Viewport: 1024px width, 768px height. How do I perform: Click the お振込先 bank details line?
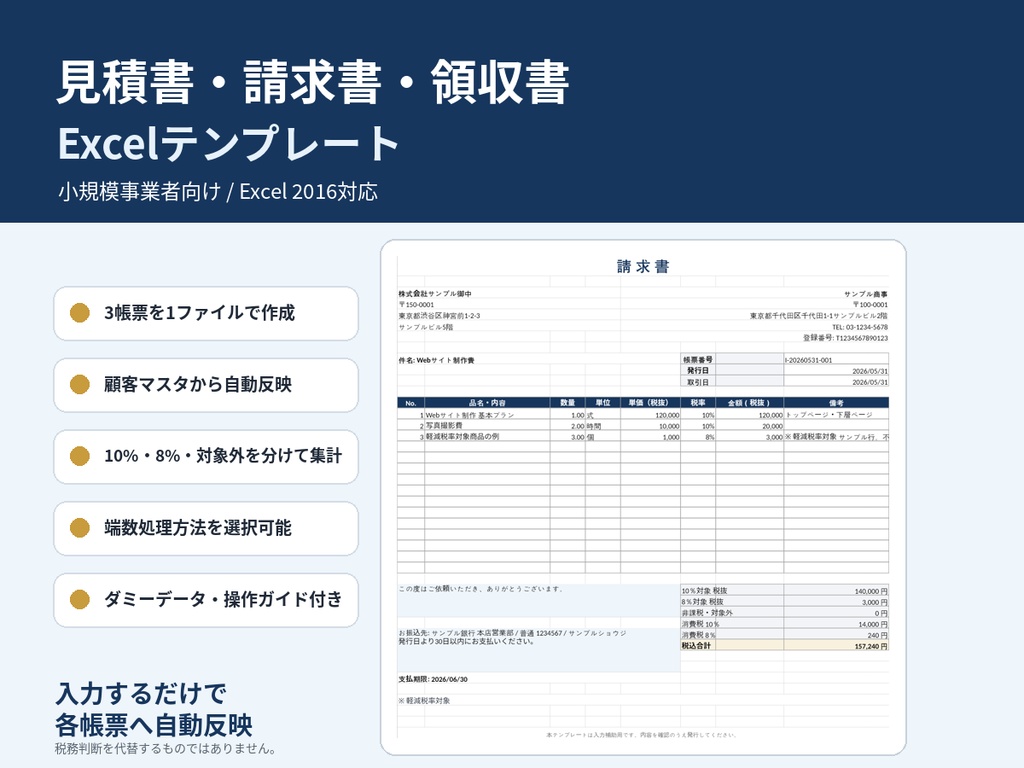tap(513, 633)
